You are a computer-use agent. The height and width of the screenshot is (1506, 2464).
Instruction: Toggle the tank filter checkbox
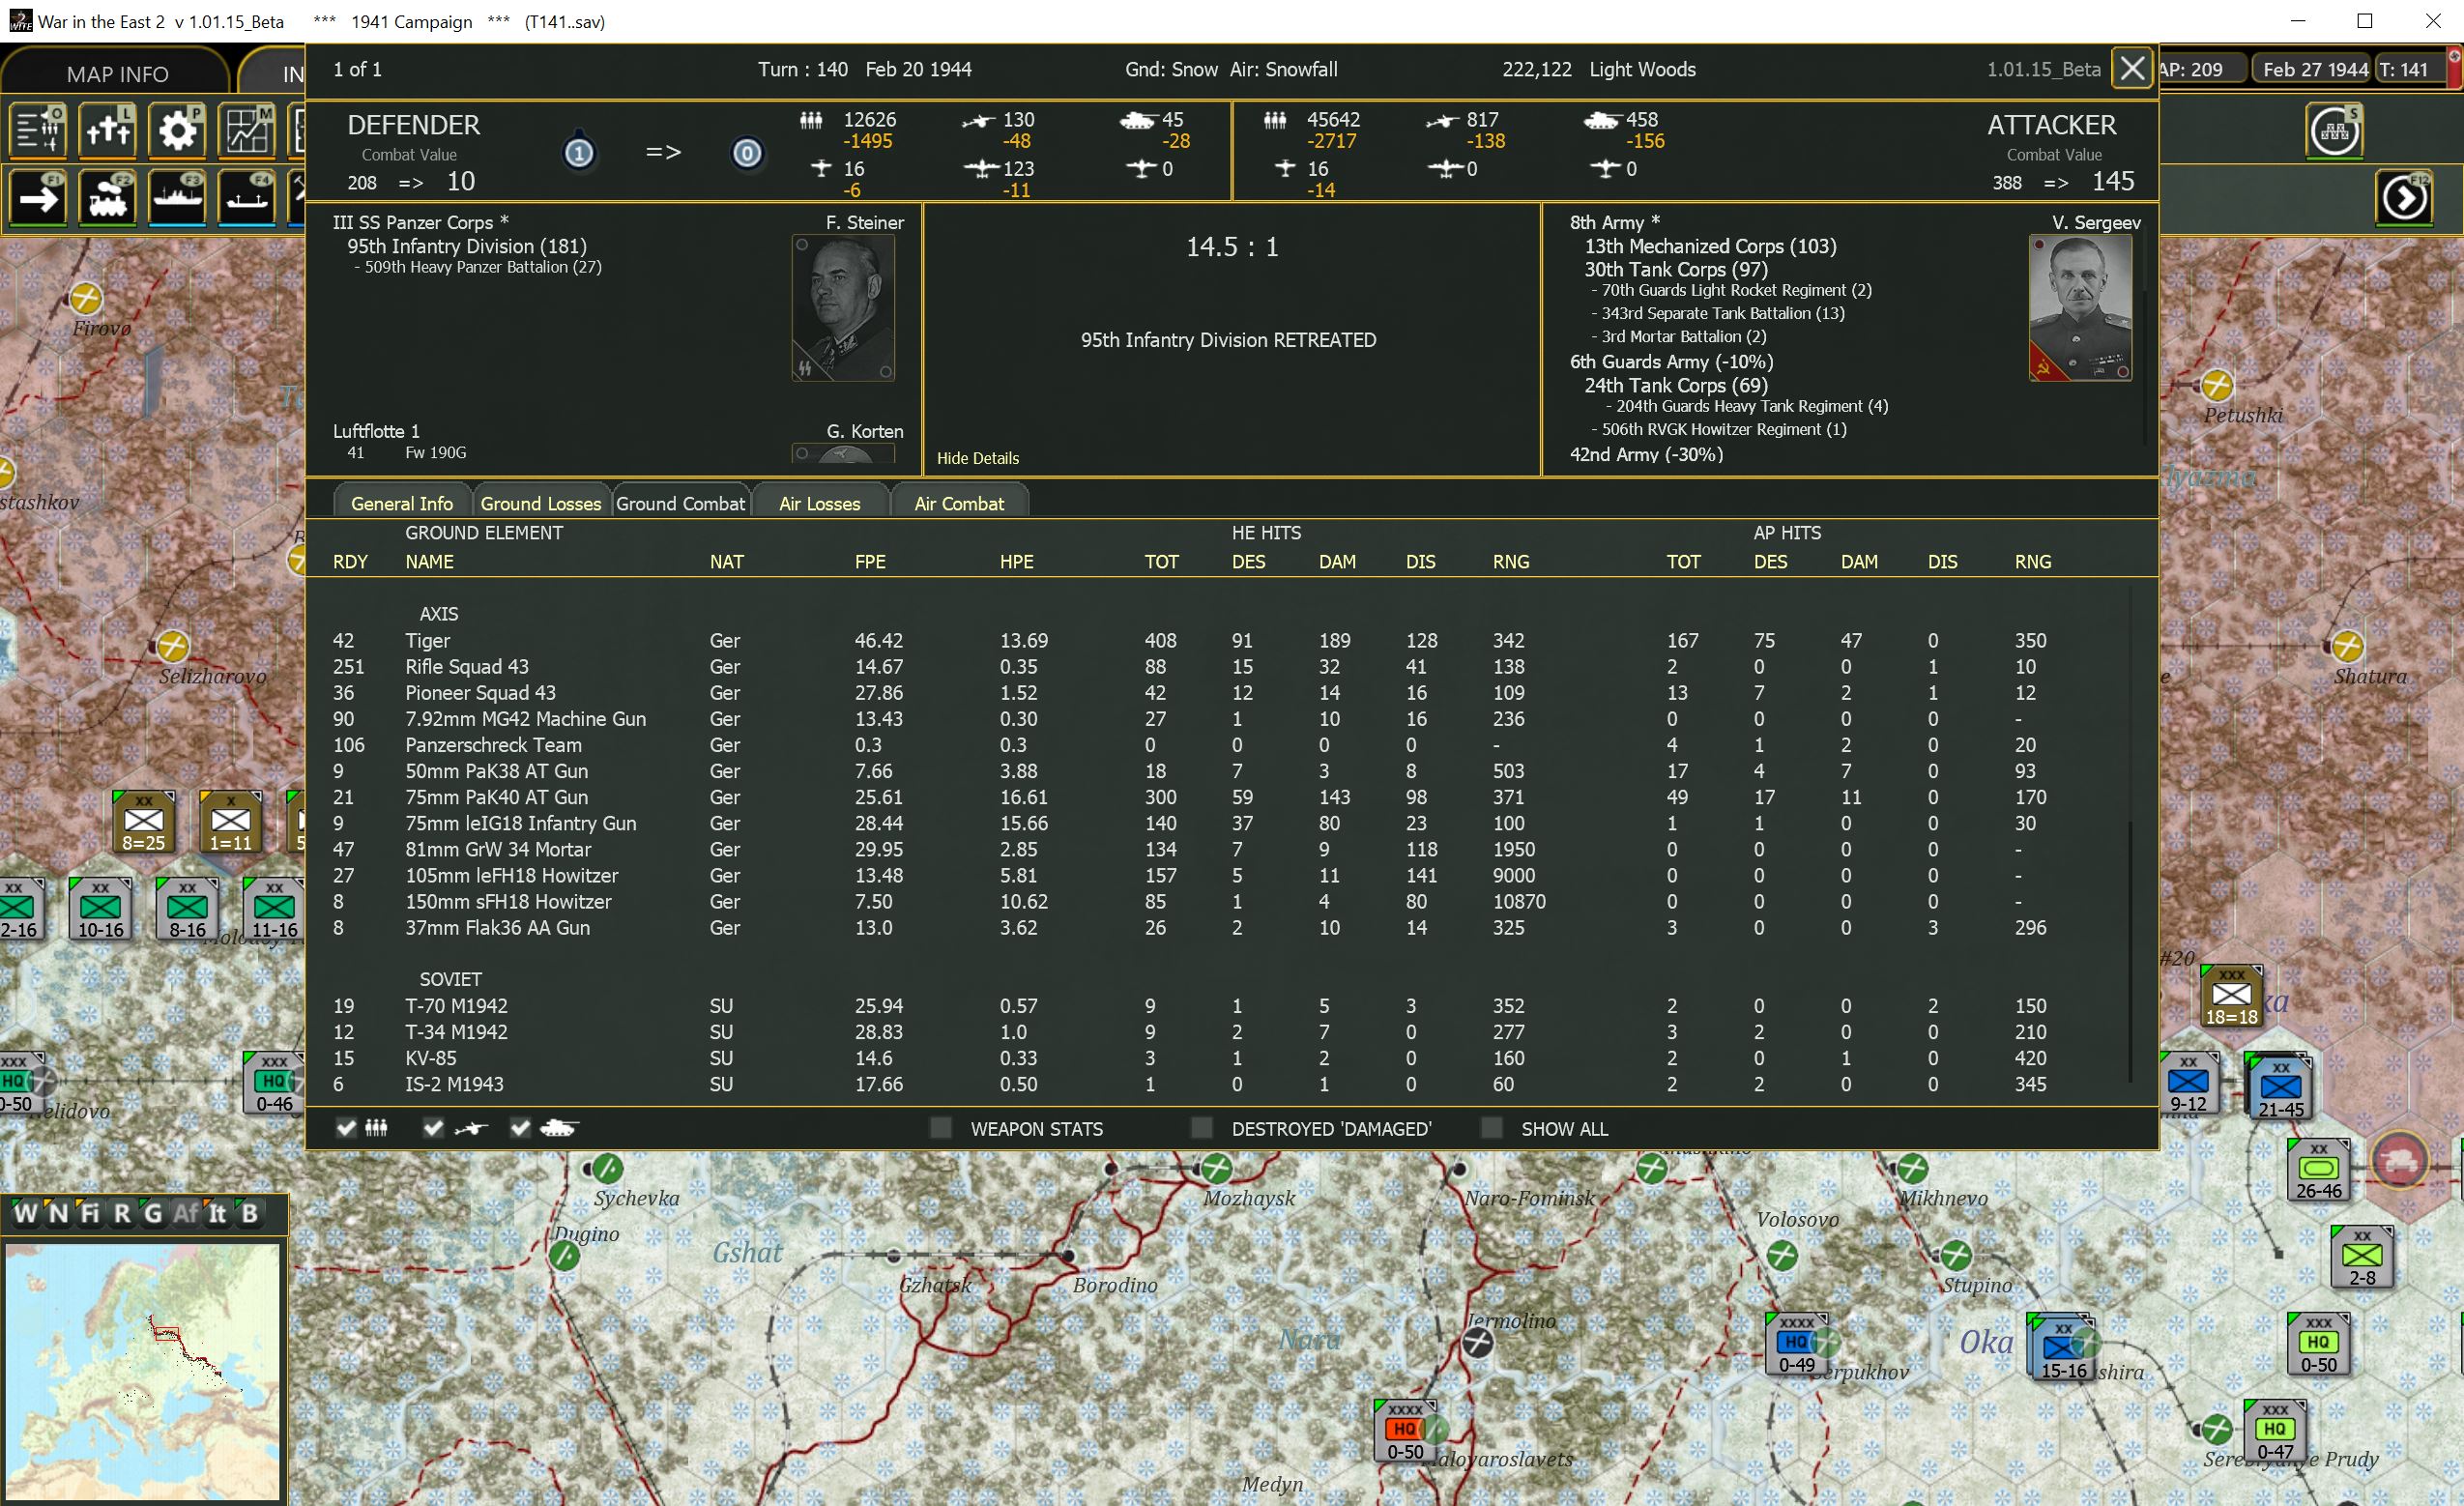coord(520,1128)
